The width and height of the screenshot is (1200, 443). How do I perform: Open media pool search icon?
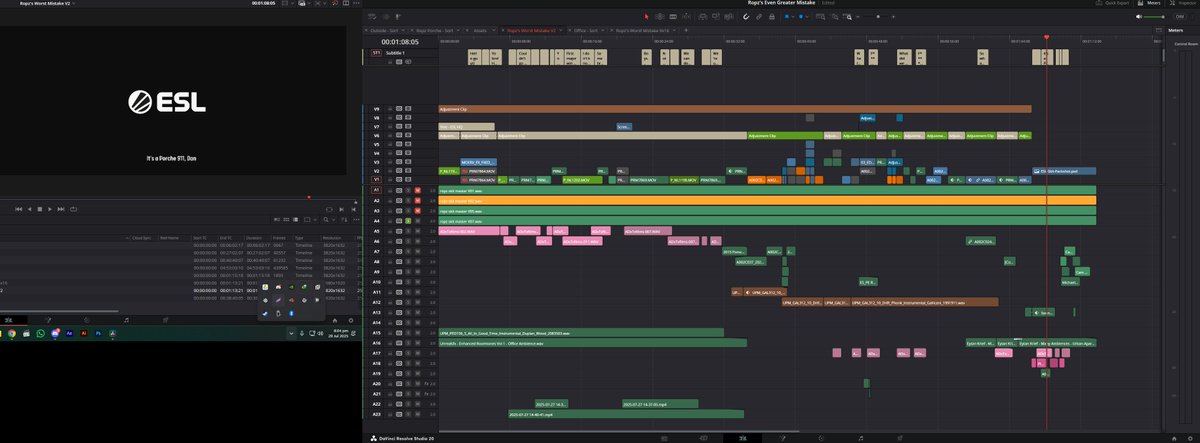click(x=326, y=220)
